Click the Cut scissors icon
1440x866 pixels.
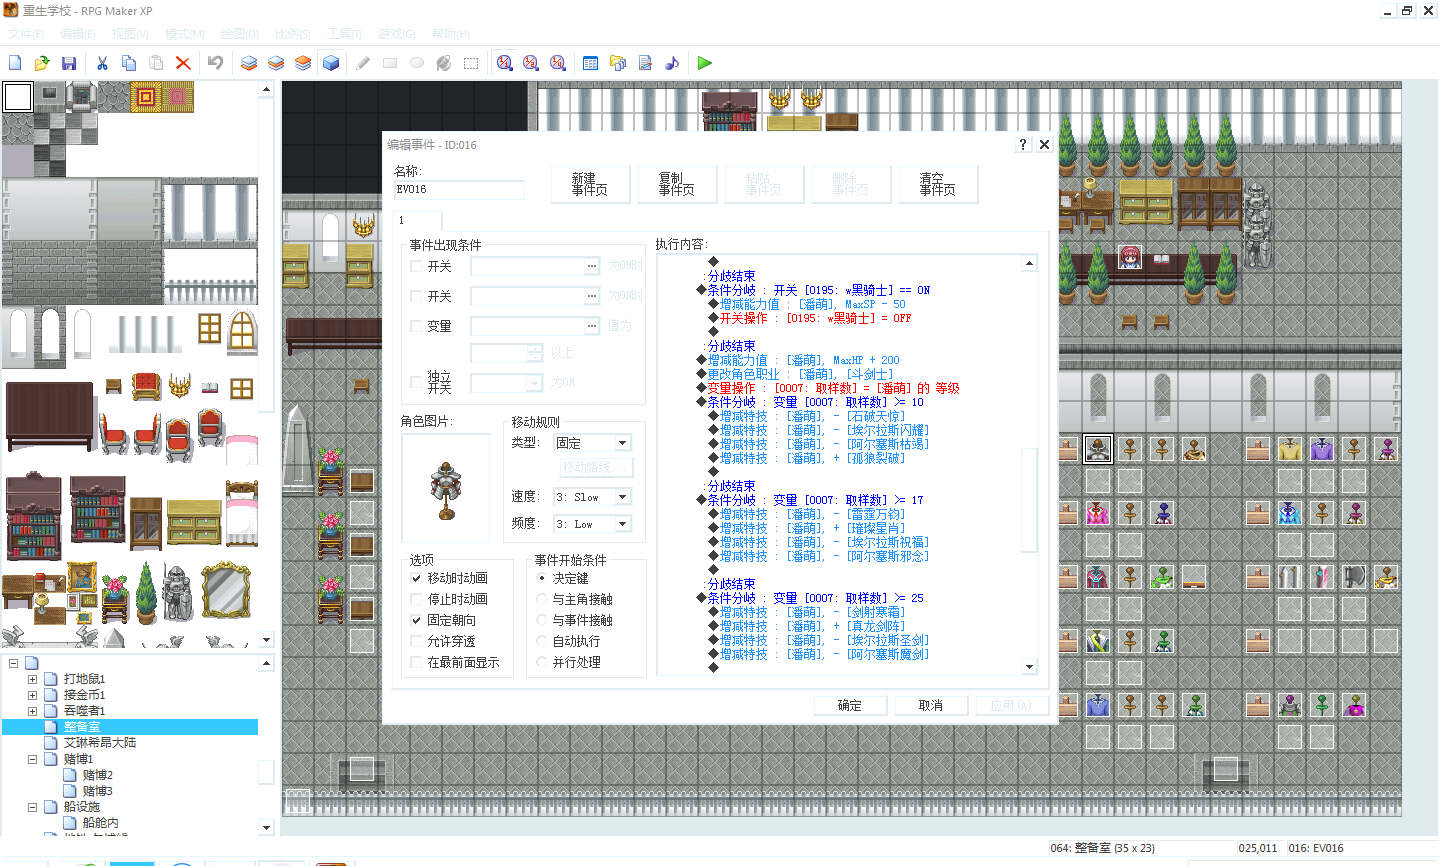[102, 63]
